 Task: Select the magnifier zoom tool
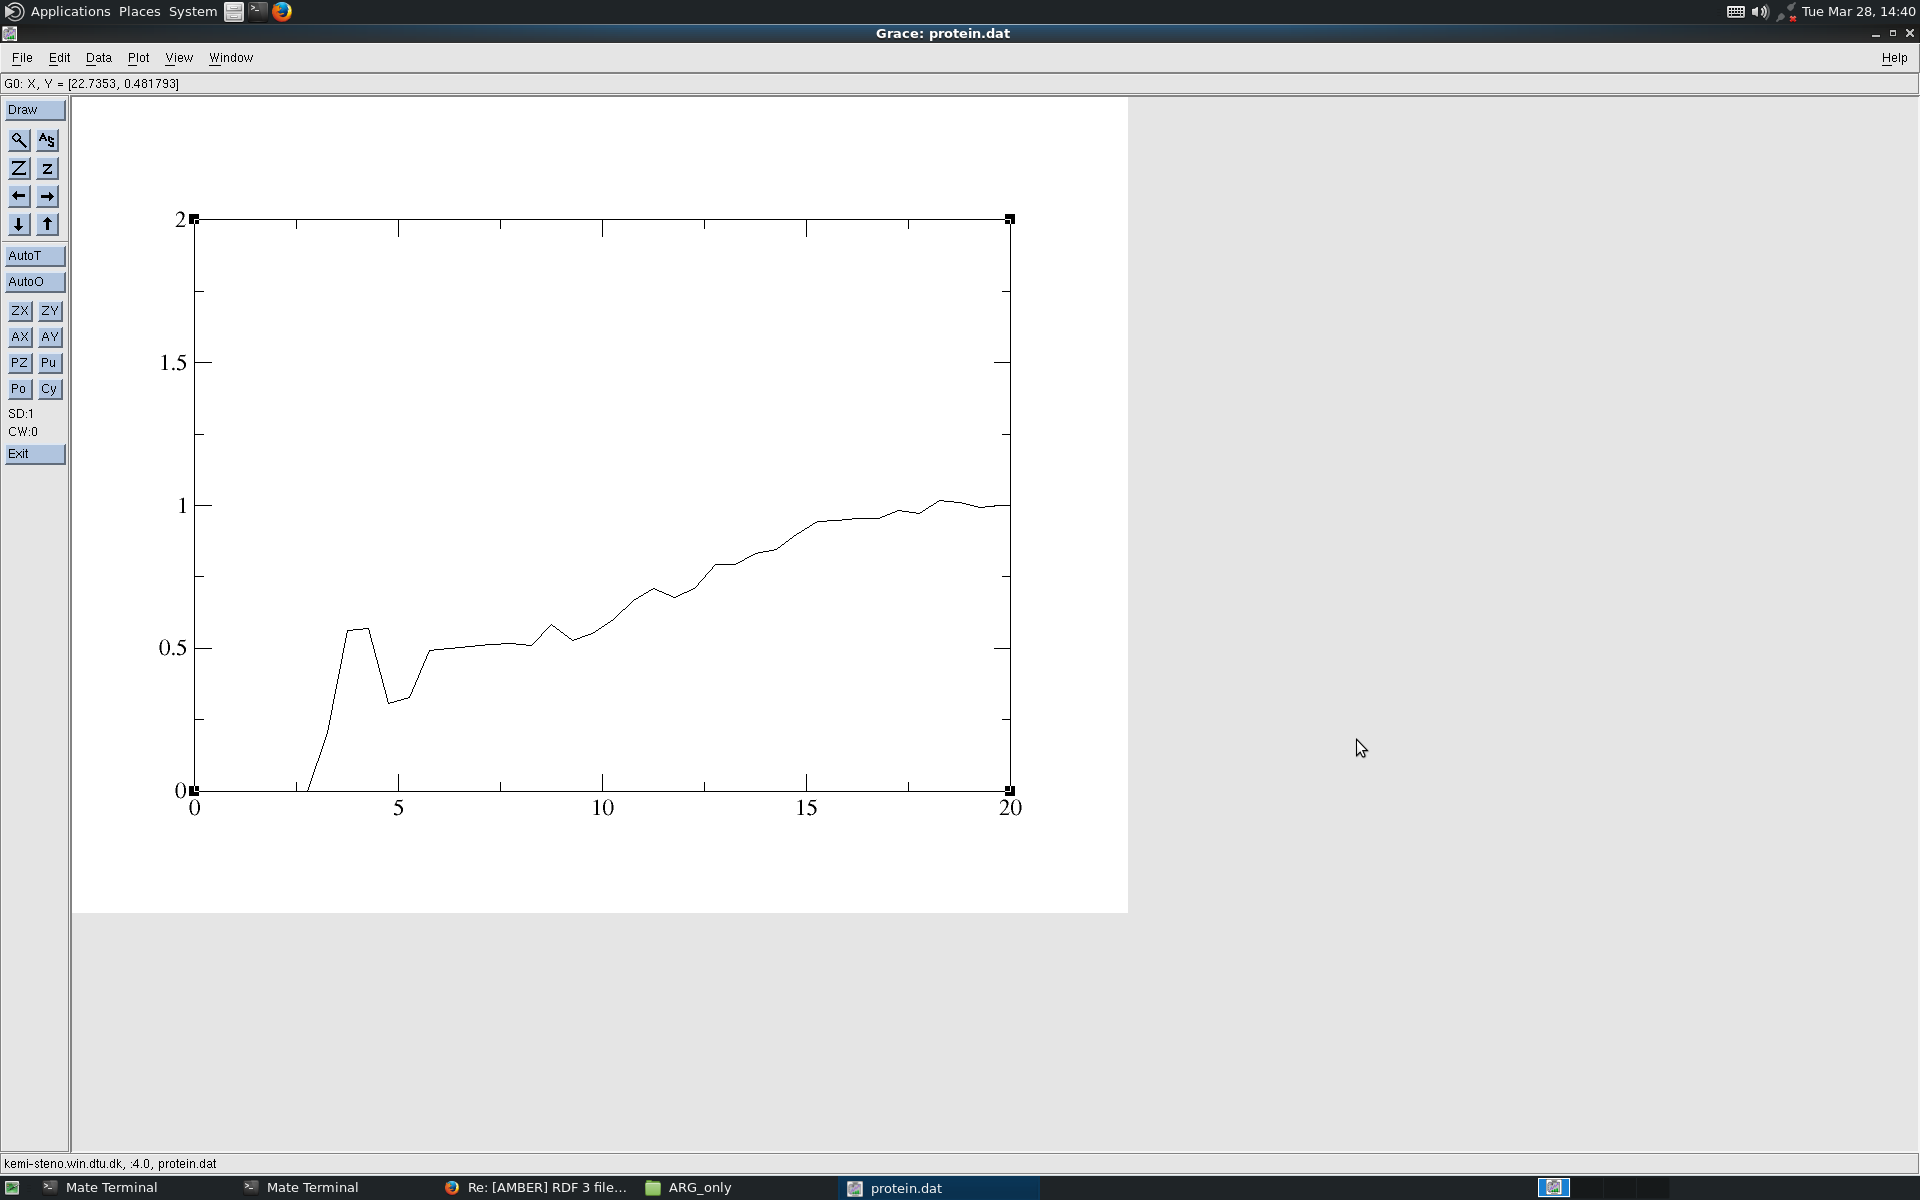tap(19, 140)
